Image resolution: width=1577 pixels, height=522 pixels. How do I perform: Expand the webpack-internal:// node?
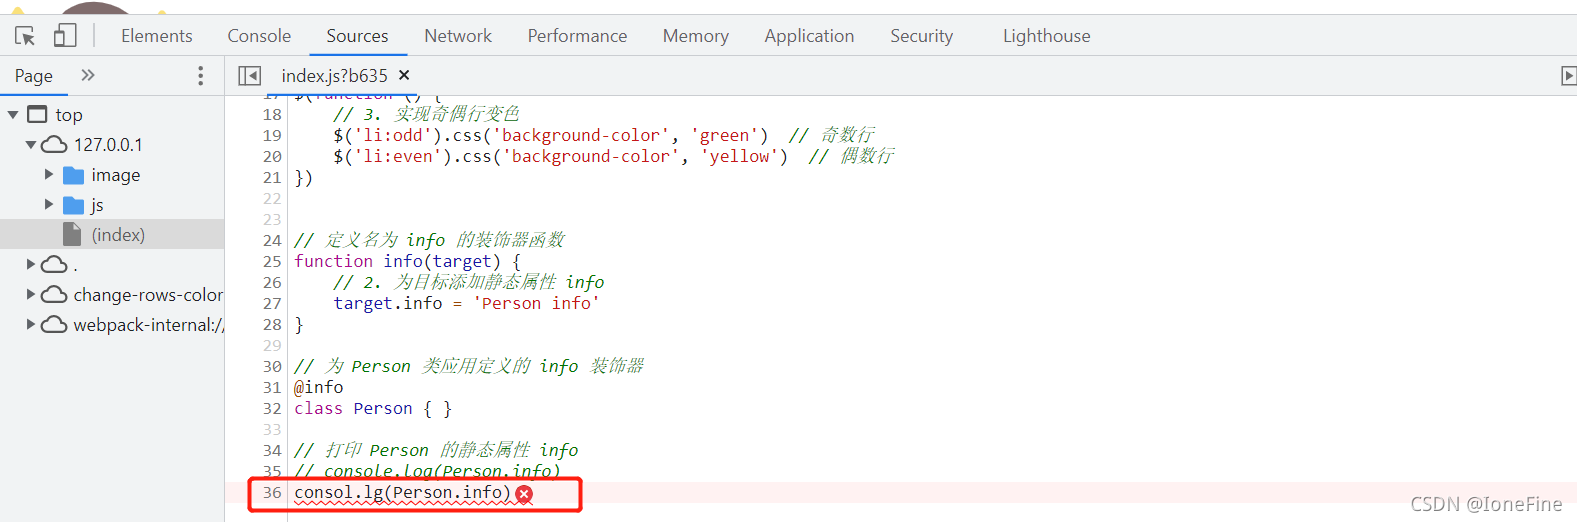(31, 324)
